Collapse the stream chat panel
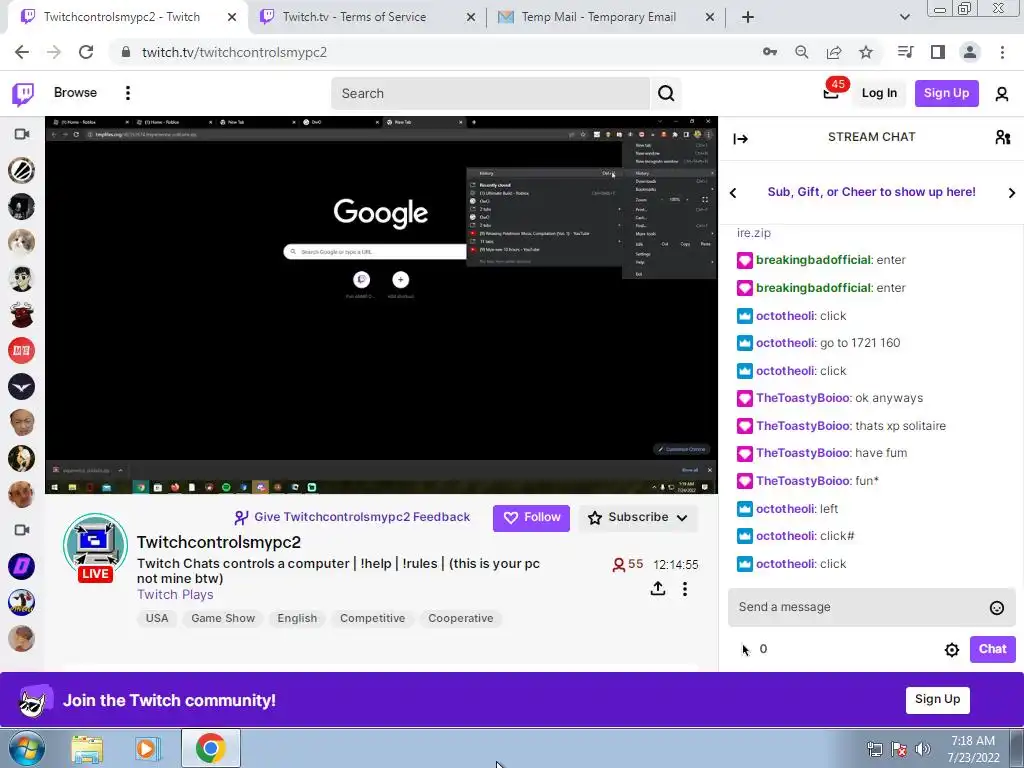Screen dimensions: 1024x768 tap(741, 138)
